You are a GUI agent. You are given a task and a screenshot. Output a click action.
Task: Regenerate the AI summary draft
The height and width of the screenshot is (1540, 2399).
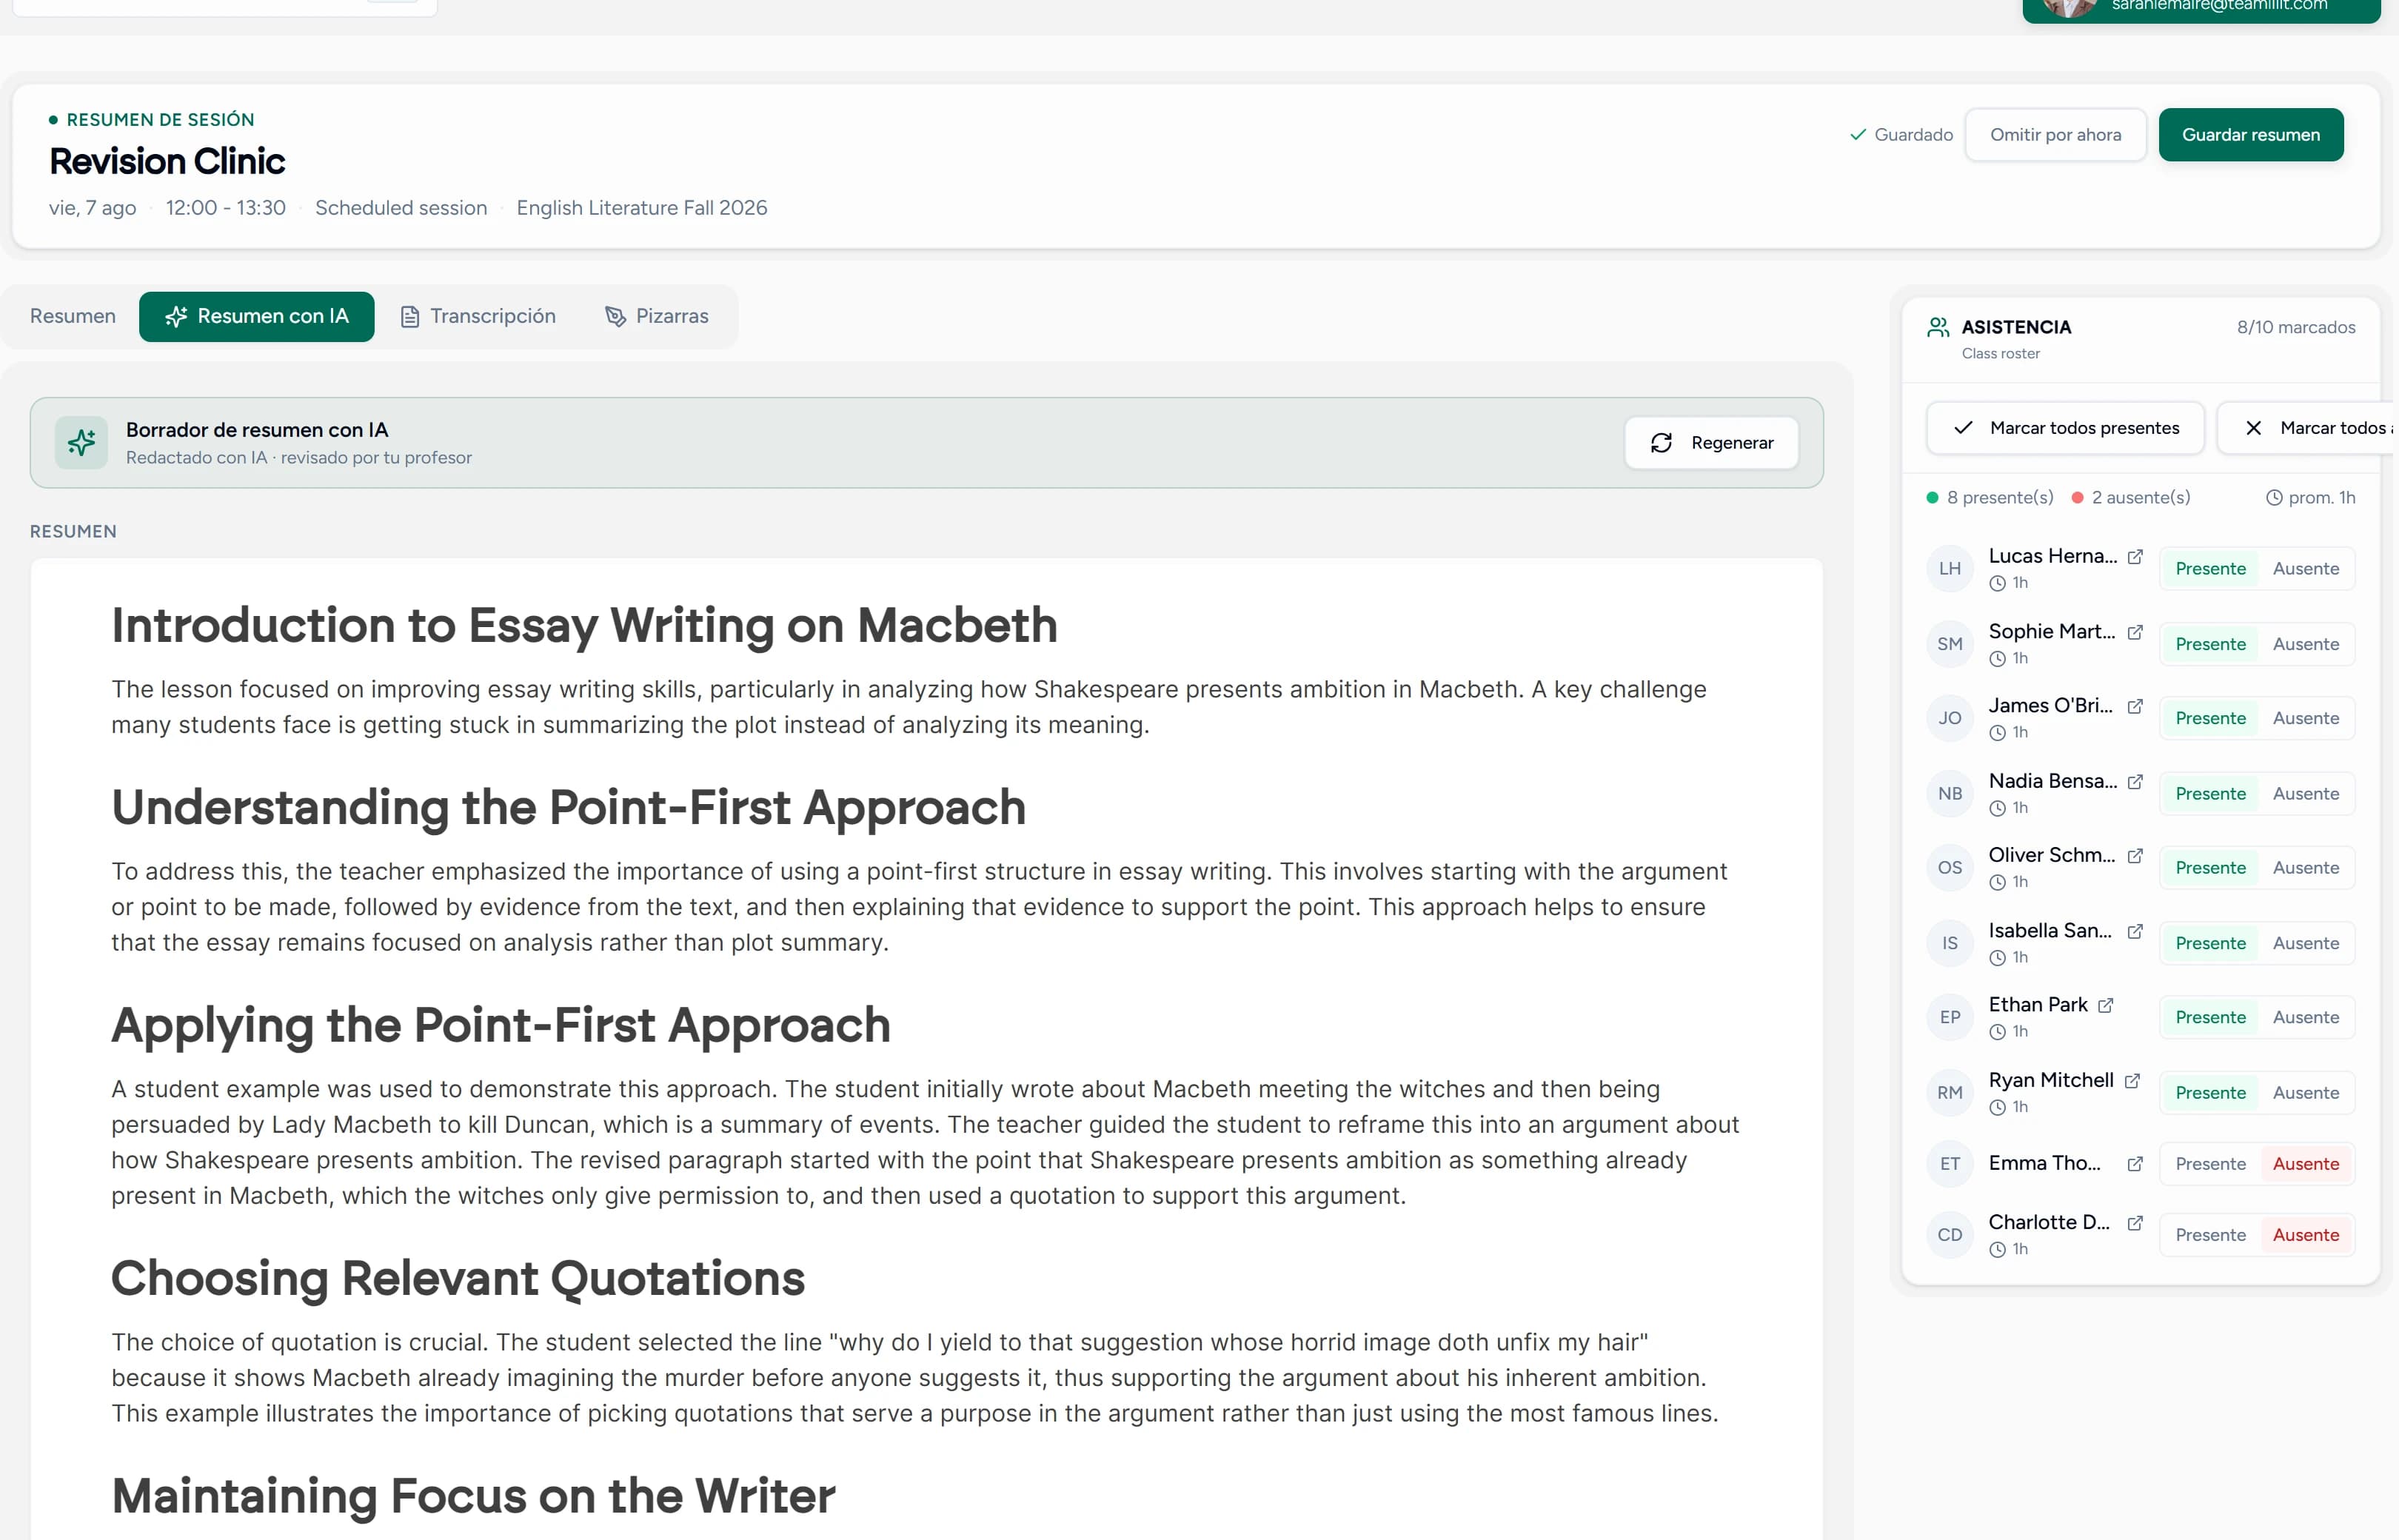pos(1712,443)
